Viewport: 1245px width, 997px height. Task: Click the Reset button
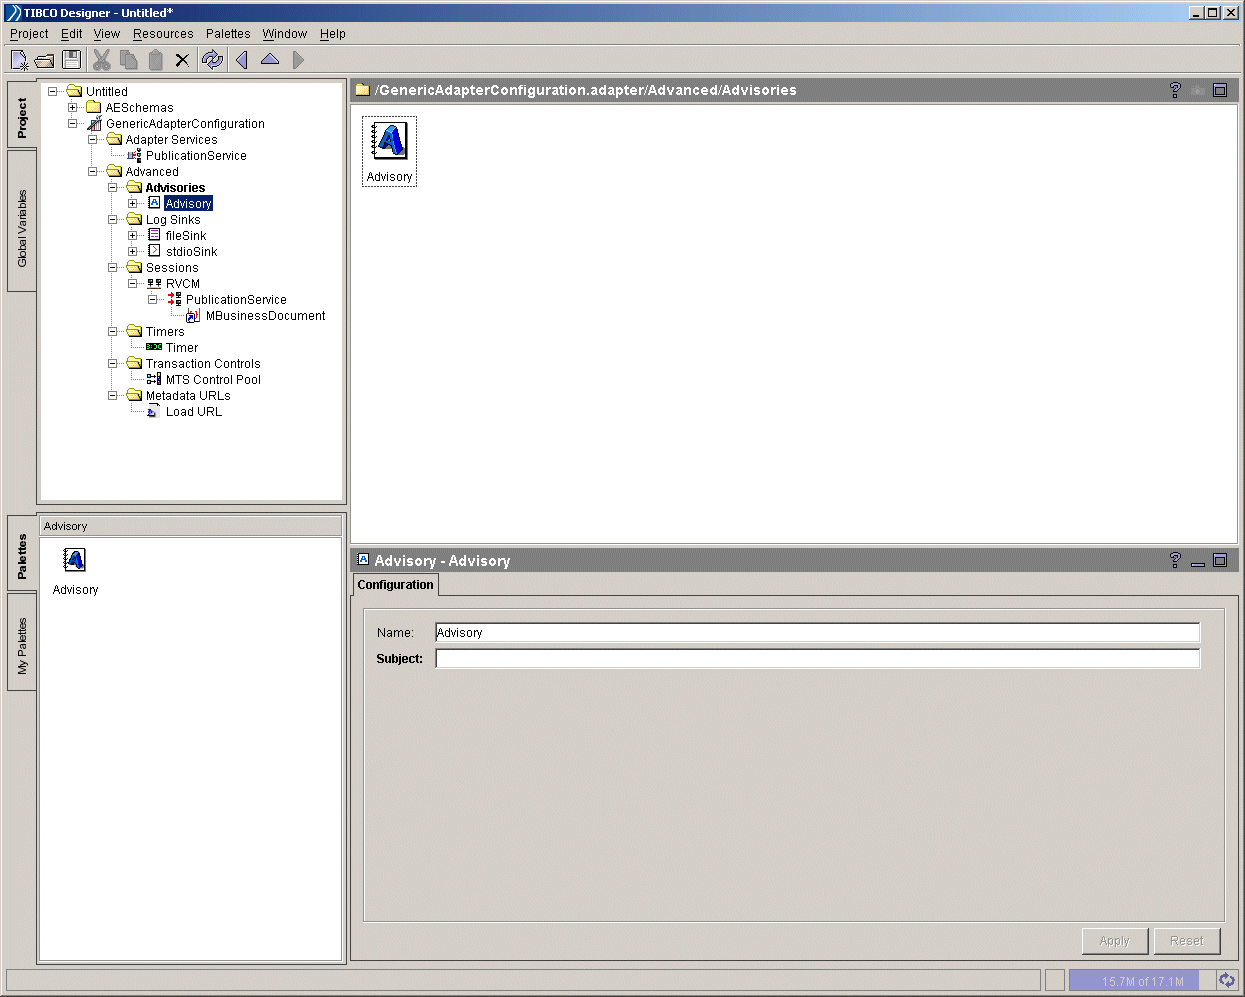(1187, 941)
